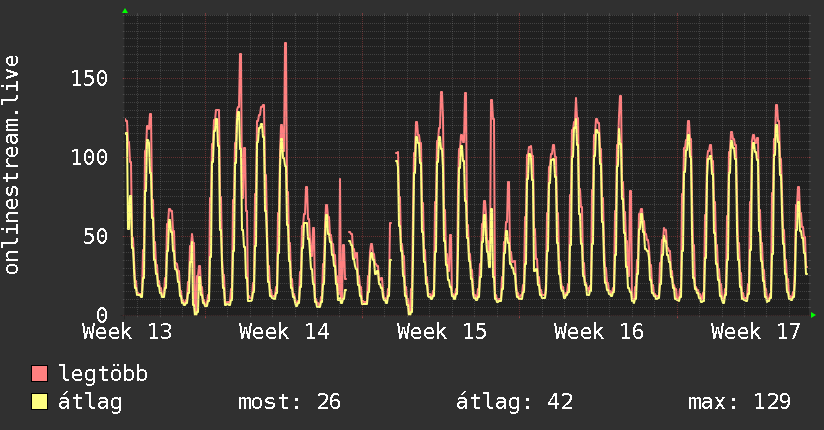Viewport: 824px width, 430px height.
Task: Click the yellow átlag legend color swatch
Action: click(39, 402)
